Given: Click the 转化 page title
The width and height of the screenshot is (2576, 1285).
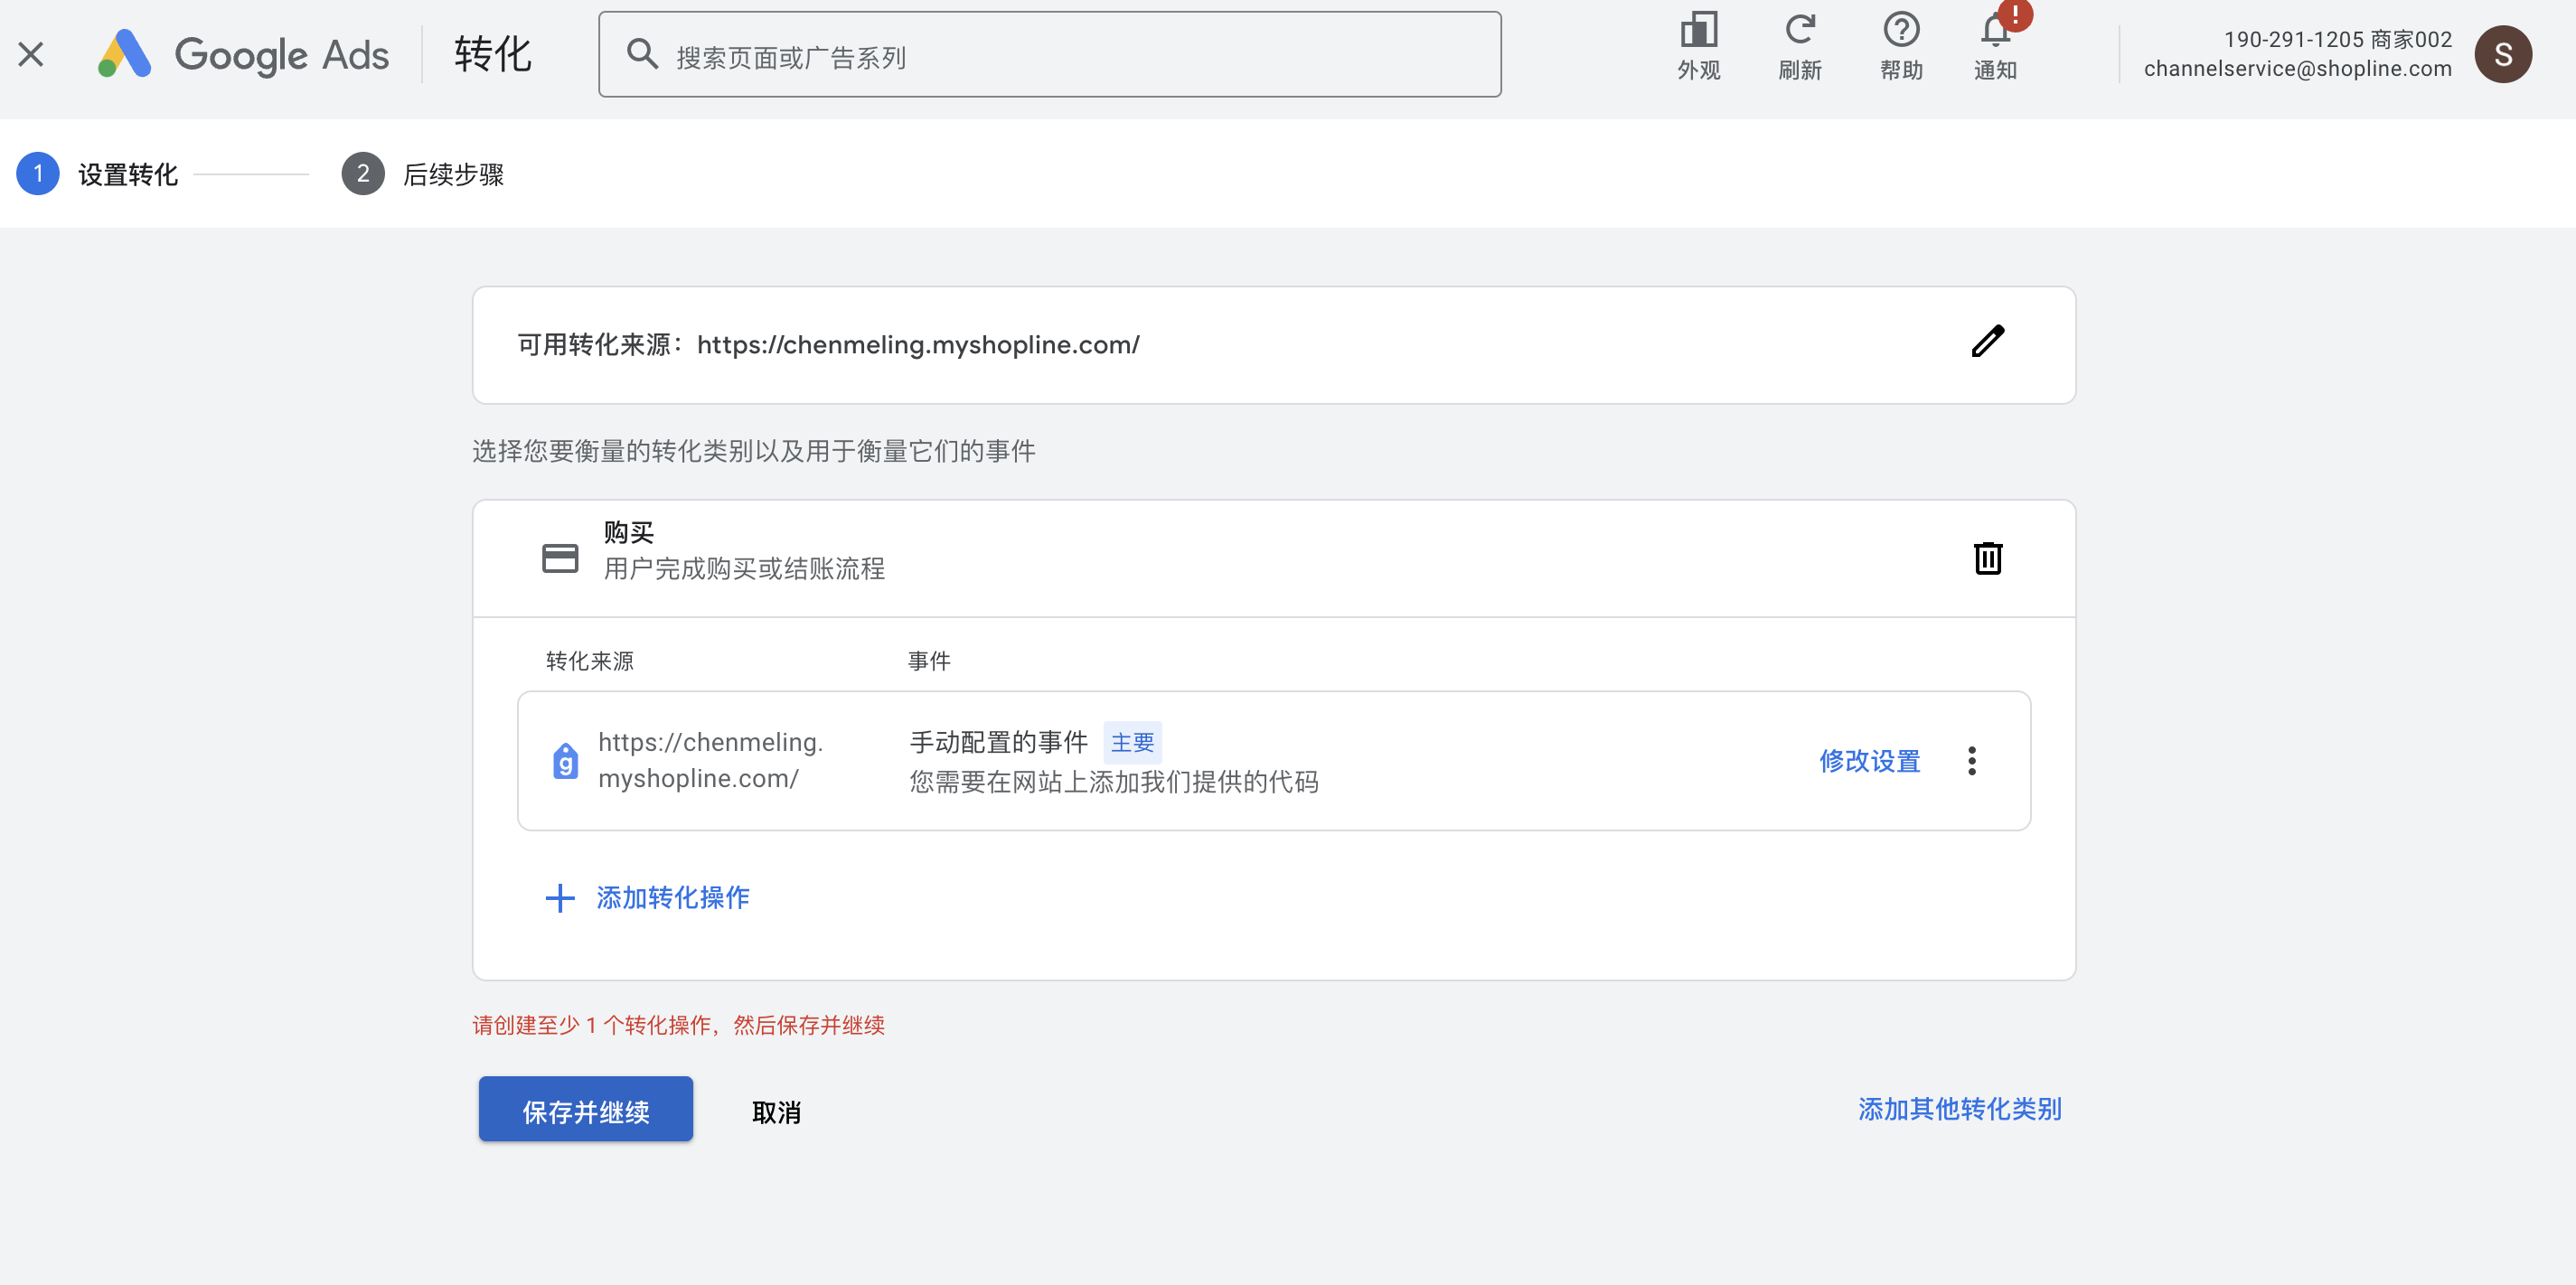Looking at the screenshot, I should point(493,54).
